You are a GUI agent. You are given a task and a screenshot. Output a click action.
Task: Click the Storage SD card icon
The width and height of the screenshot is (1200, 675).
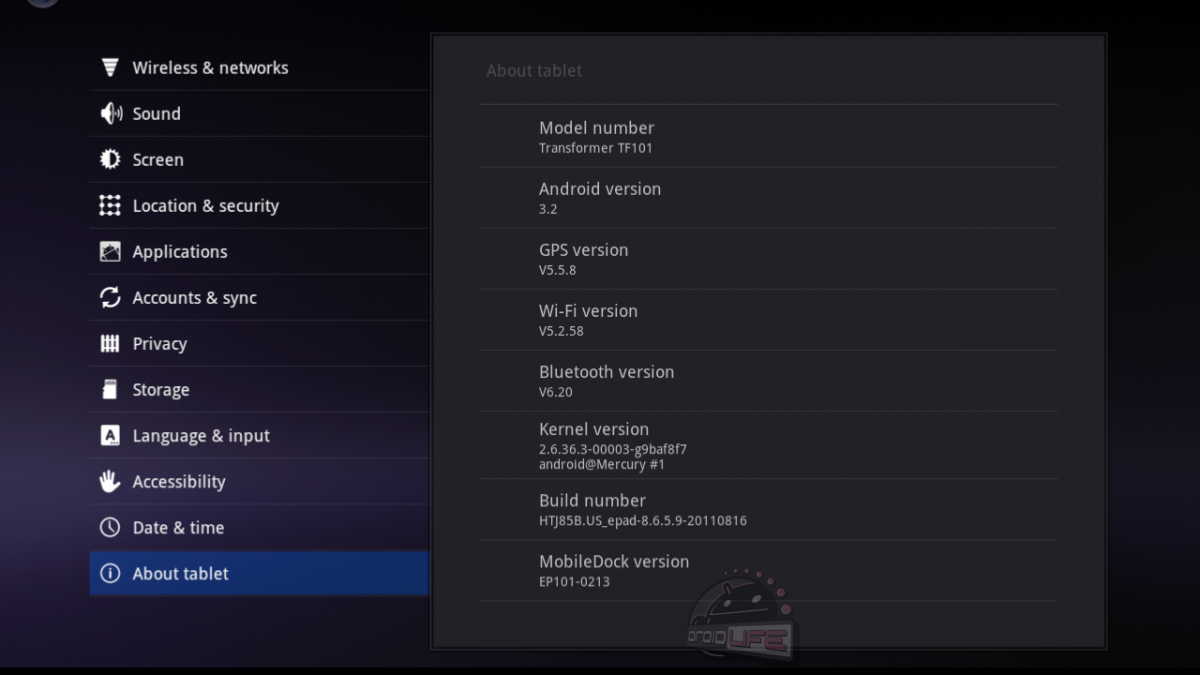pyautogui.click(x=110, y=390)
